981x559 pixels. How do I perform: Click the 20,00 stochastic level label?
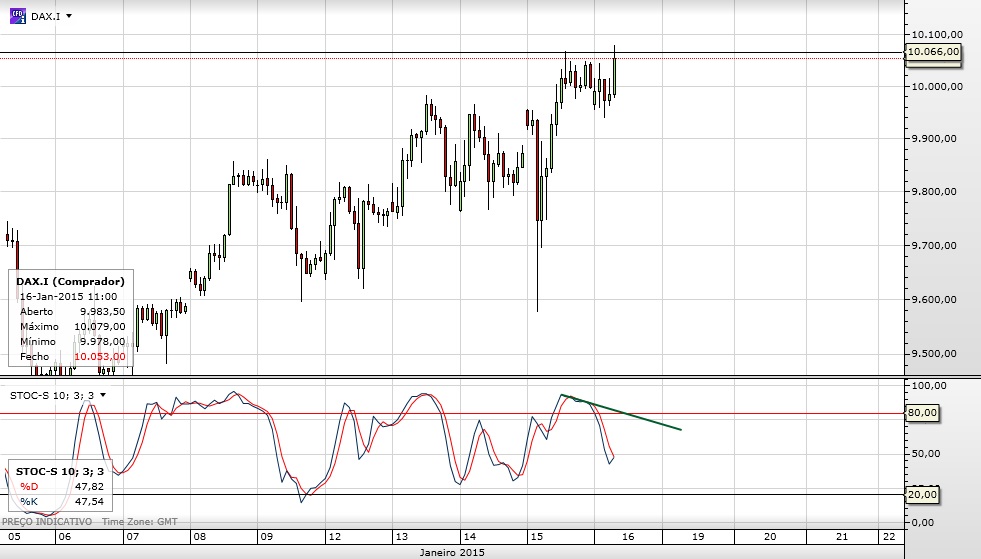pos(922,494)
